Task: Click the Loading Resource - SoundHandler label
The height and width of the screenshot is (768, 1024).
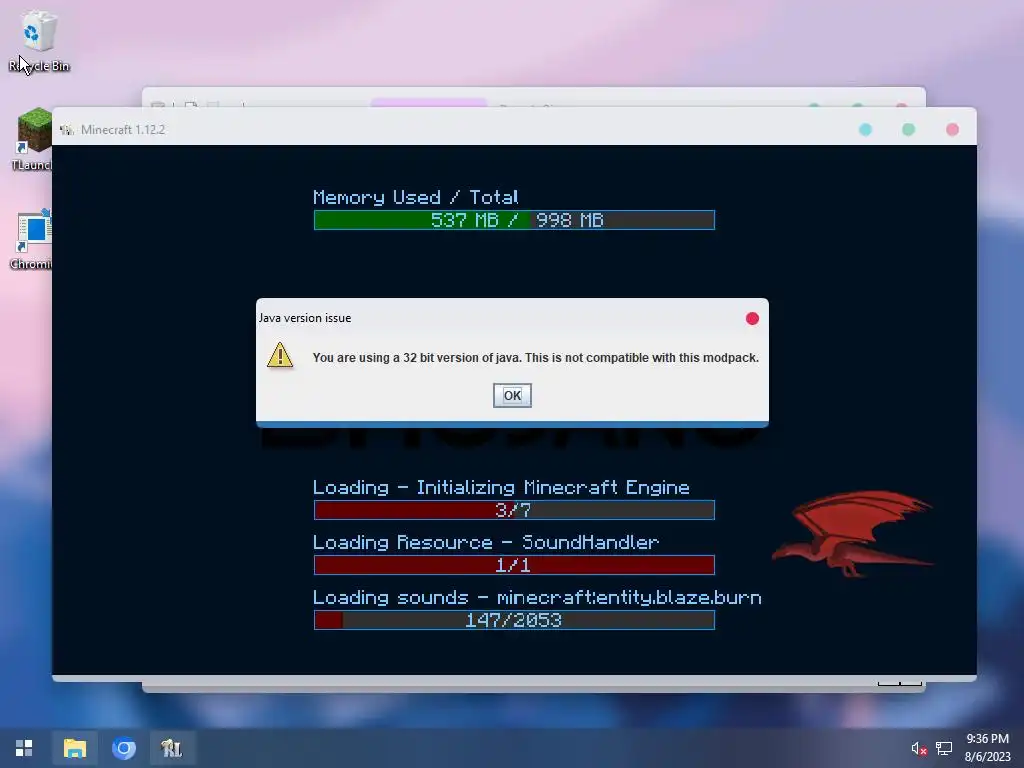Action: (486, 543)
